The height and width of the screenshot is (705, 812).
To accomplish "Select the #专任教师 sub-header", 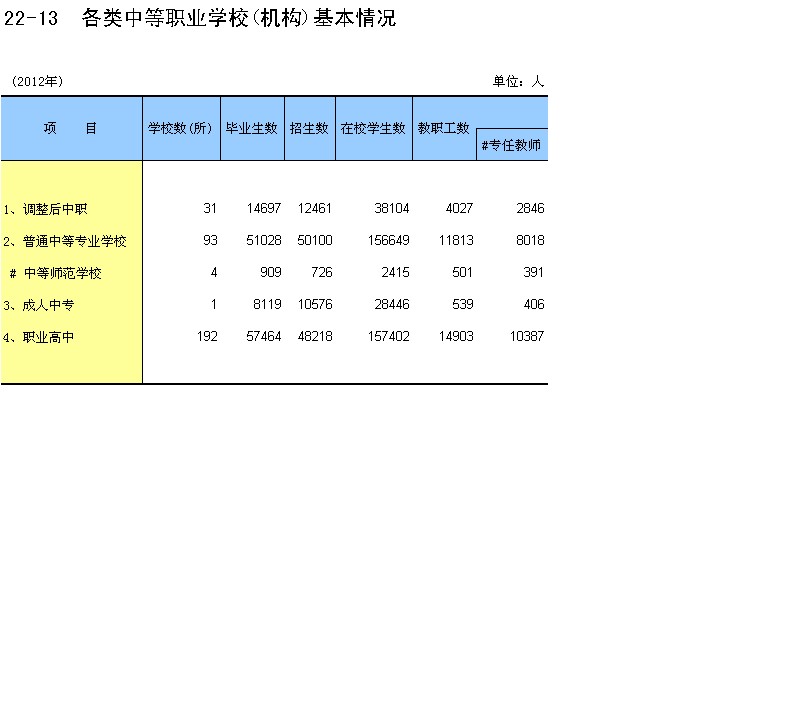I will [511, 145].
